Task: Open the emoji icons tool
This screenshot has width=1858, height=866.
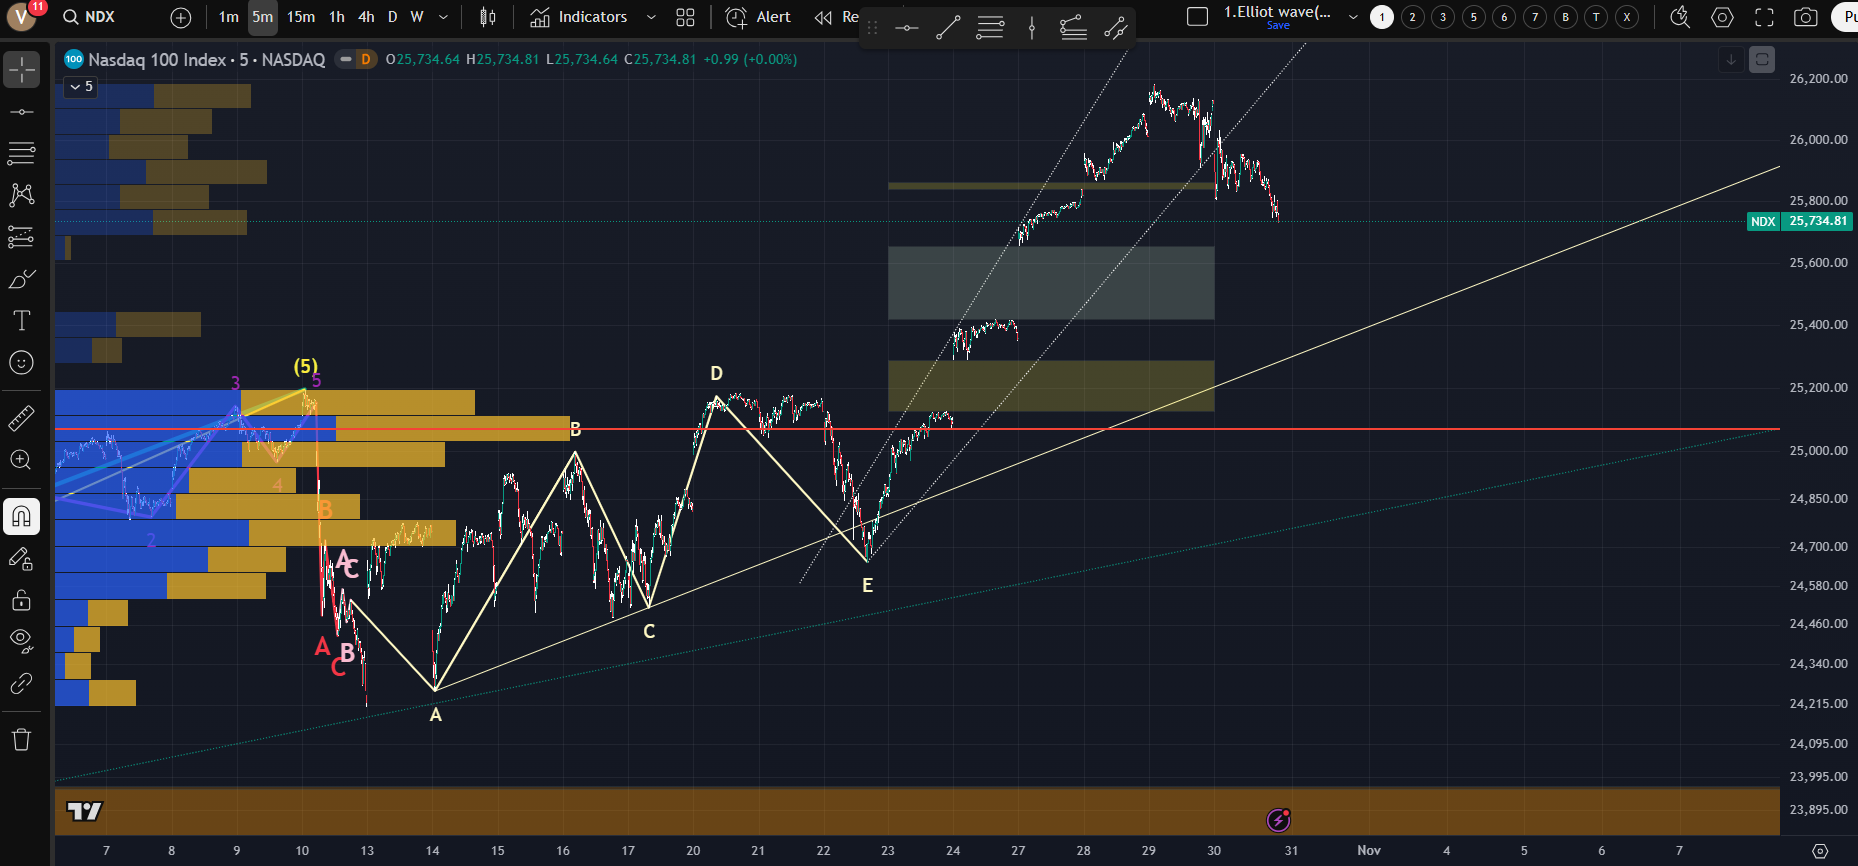Action: 21,362
